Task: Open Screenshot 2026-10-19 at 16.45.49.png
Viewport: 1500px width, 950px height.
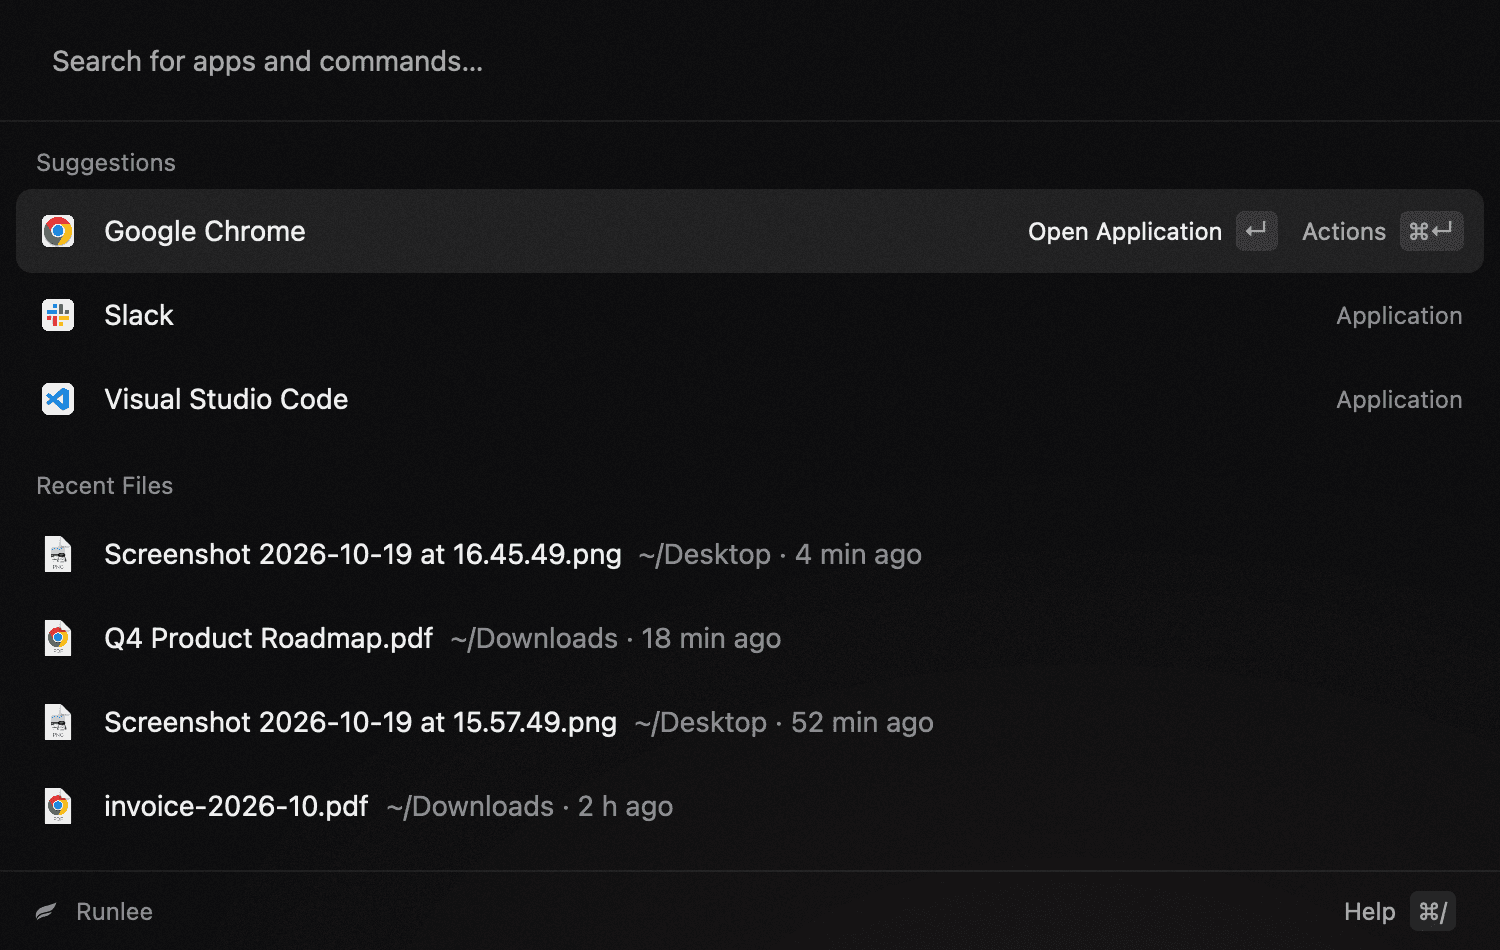Action: tap(750, 554)
